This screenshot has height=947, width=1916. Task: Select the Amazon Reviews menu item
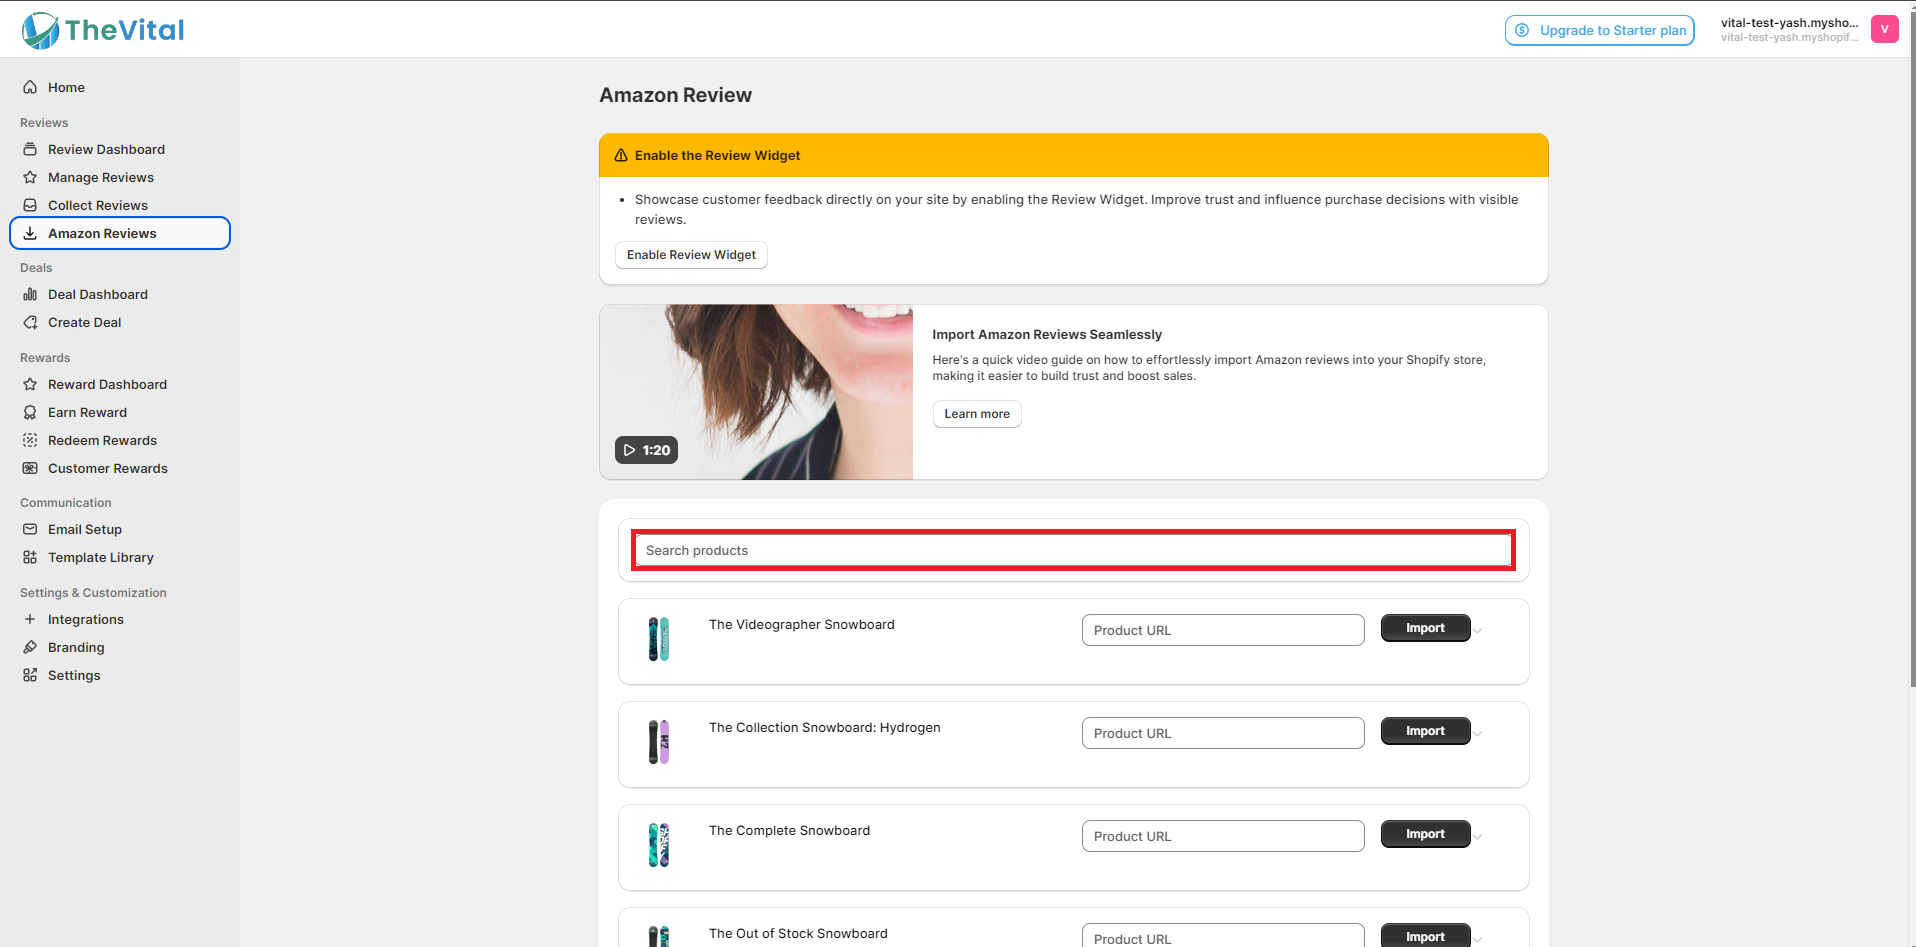point(120,233)
